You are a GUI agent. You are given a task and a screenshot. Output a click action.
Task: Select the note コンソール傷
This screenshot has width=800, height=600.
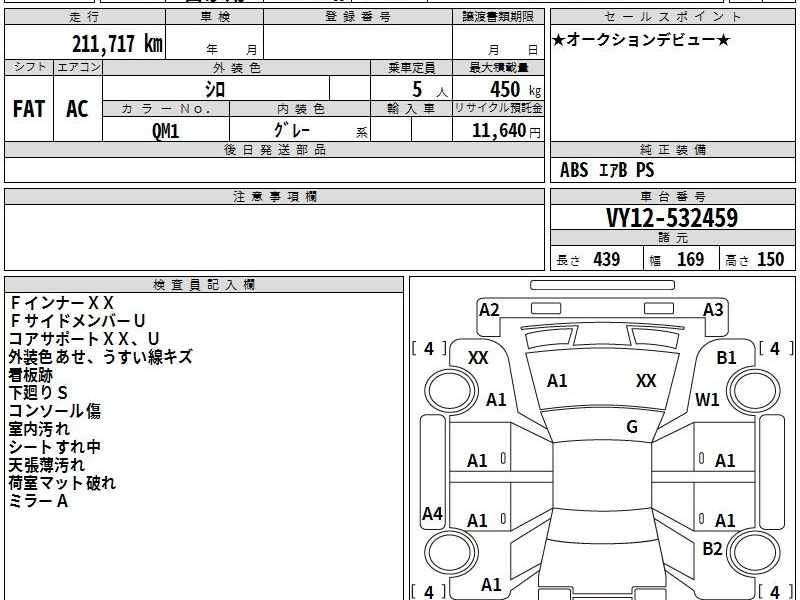tap(55, 411)
